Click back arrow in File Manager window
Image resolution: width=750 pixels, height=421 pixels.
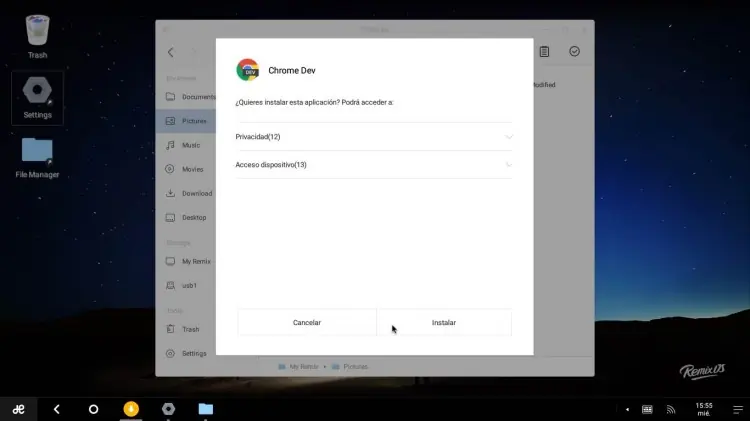point(171,52)
